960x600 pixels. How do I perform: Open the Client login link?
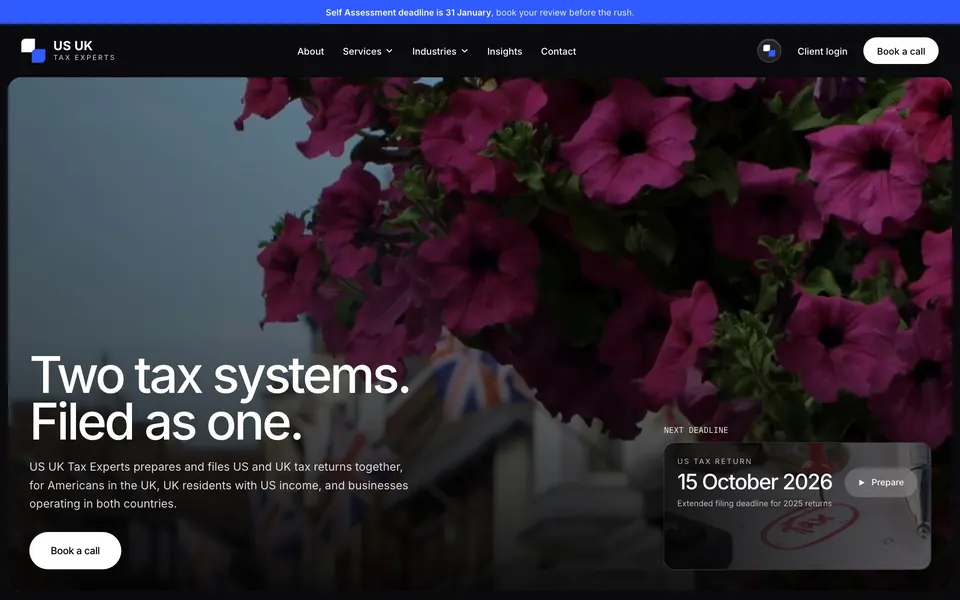(x=822, y=51)
